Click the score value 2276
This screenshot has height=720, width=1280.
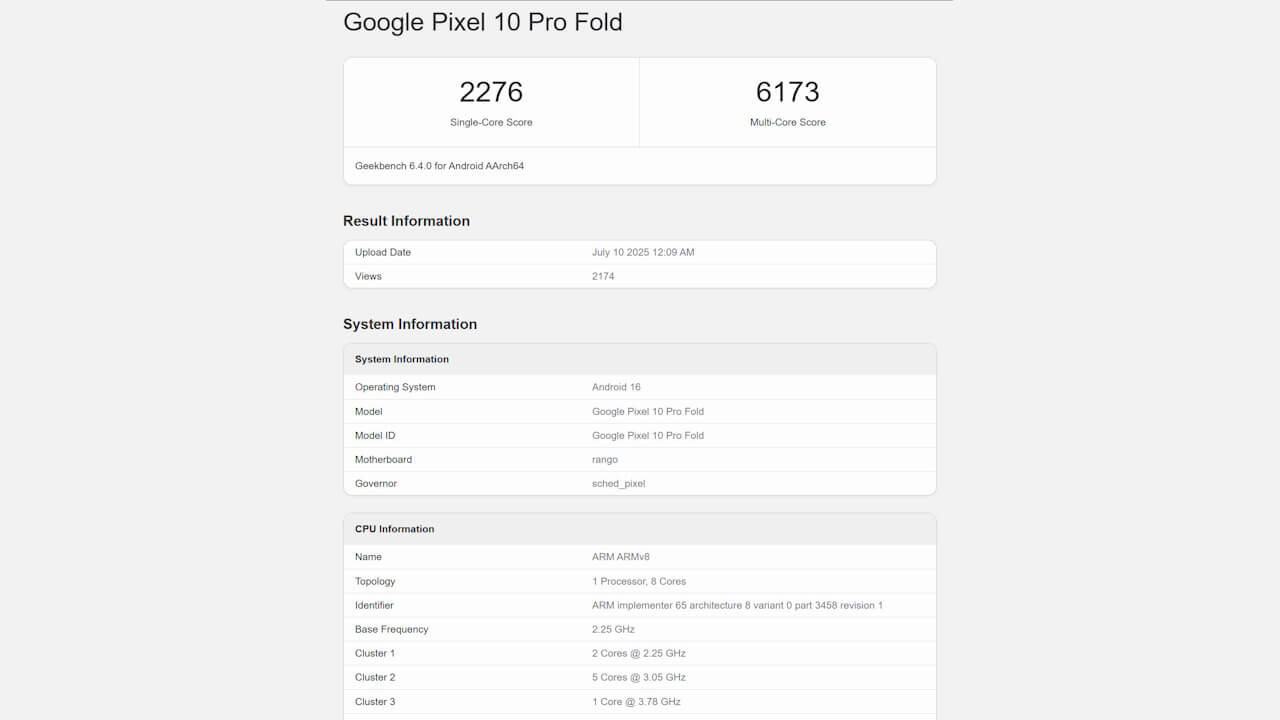coord(491,91)
